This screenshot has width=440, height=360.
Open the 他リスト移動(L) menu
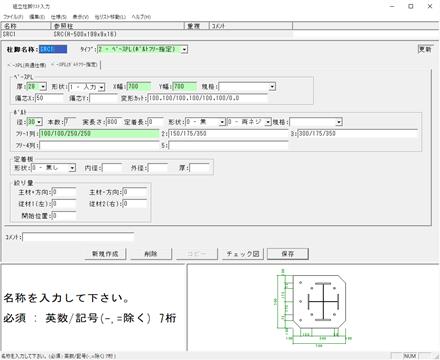coord(110,17)
